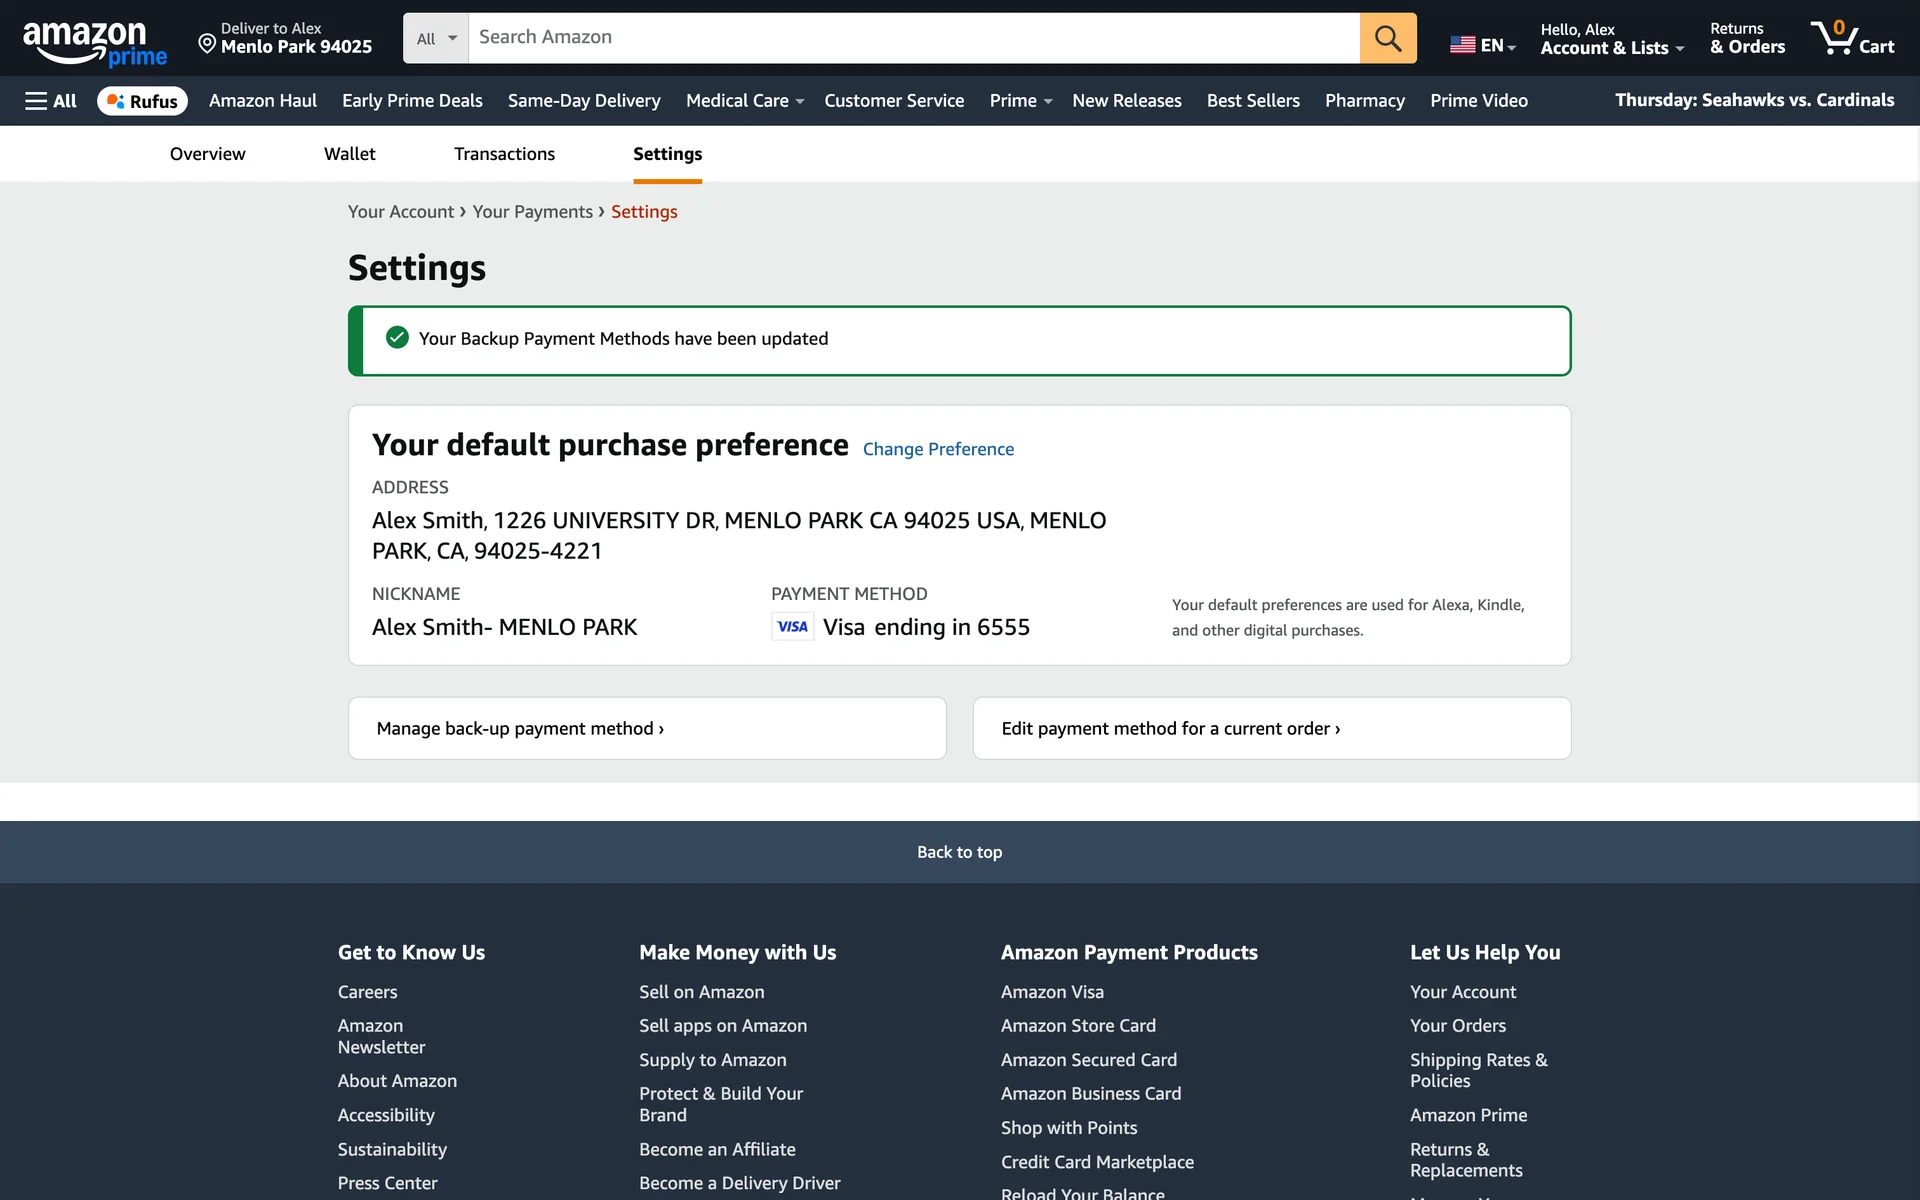Expand the Medical Care dropdown
The width and height of the screenshot is (1920, 1200).
pos(744,101)
